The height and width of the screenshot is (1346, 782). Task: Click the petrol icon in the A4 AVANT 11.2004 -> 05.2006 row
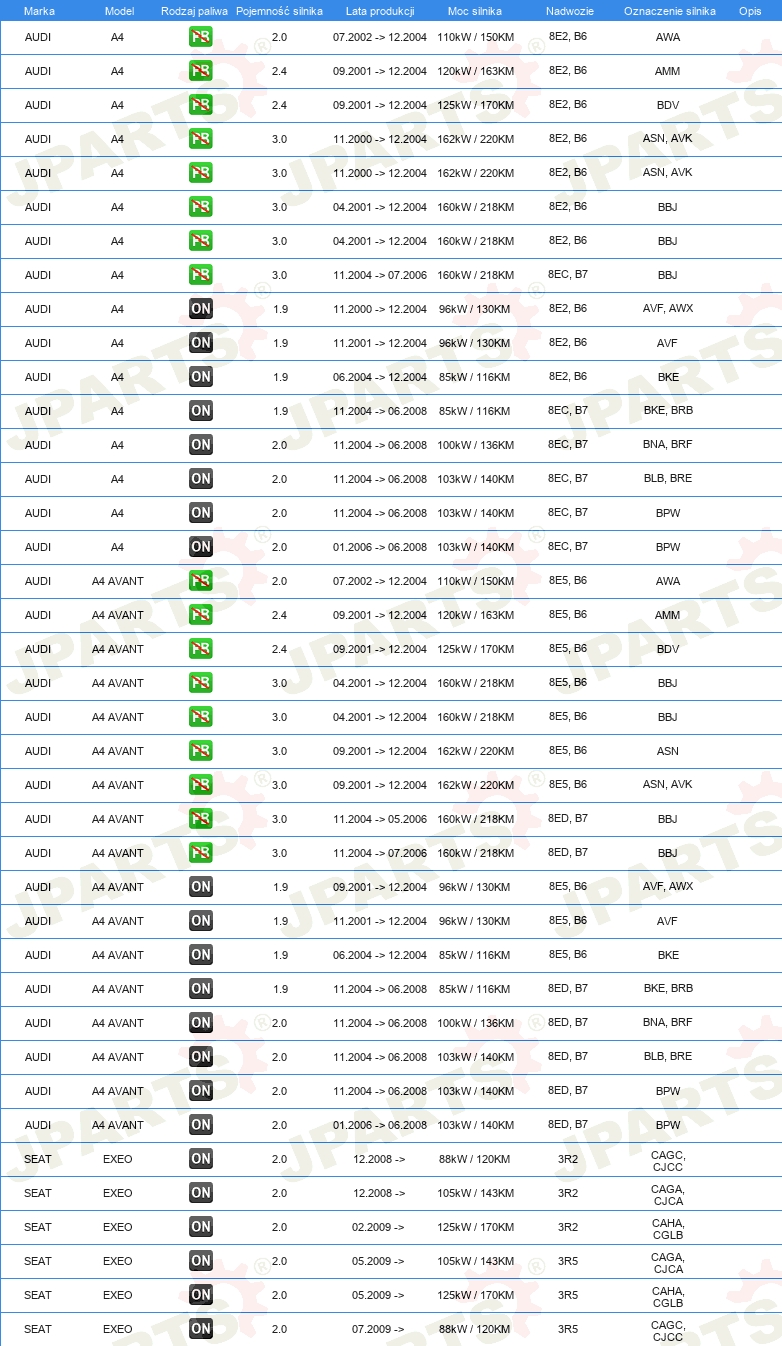point(200,819)
